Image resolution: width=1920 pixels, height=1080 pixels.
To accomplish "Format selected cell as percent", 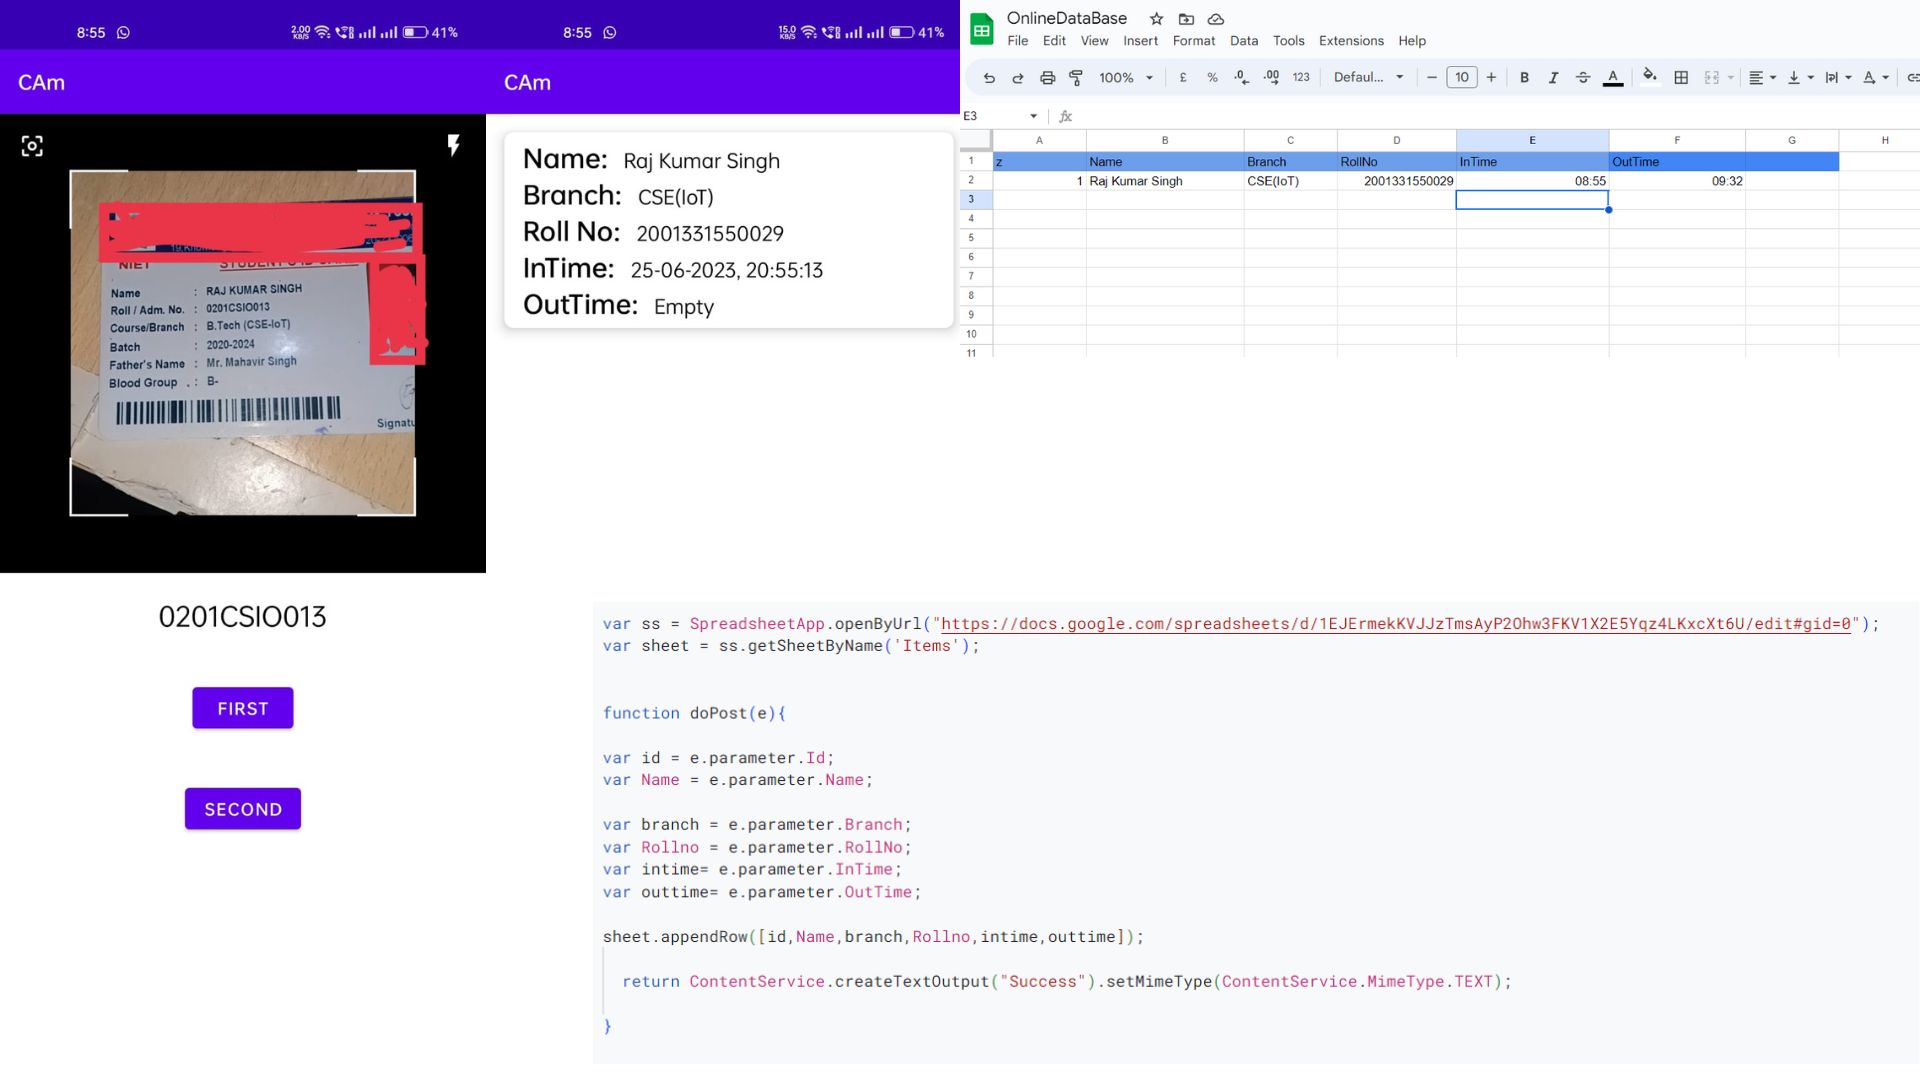I will pos(1212,77).
